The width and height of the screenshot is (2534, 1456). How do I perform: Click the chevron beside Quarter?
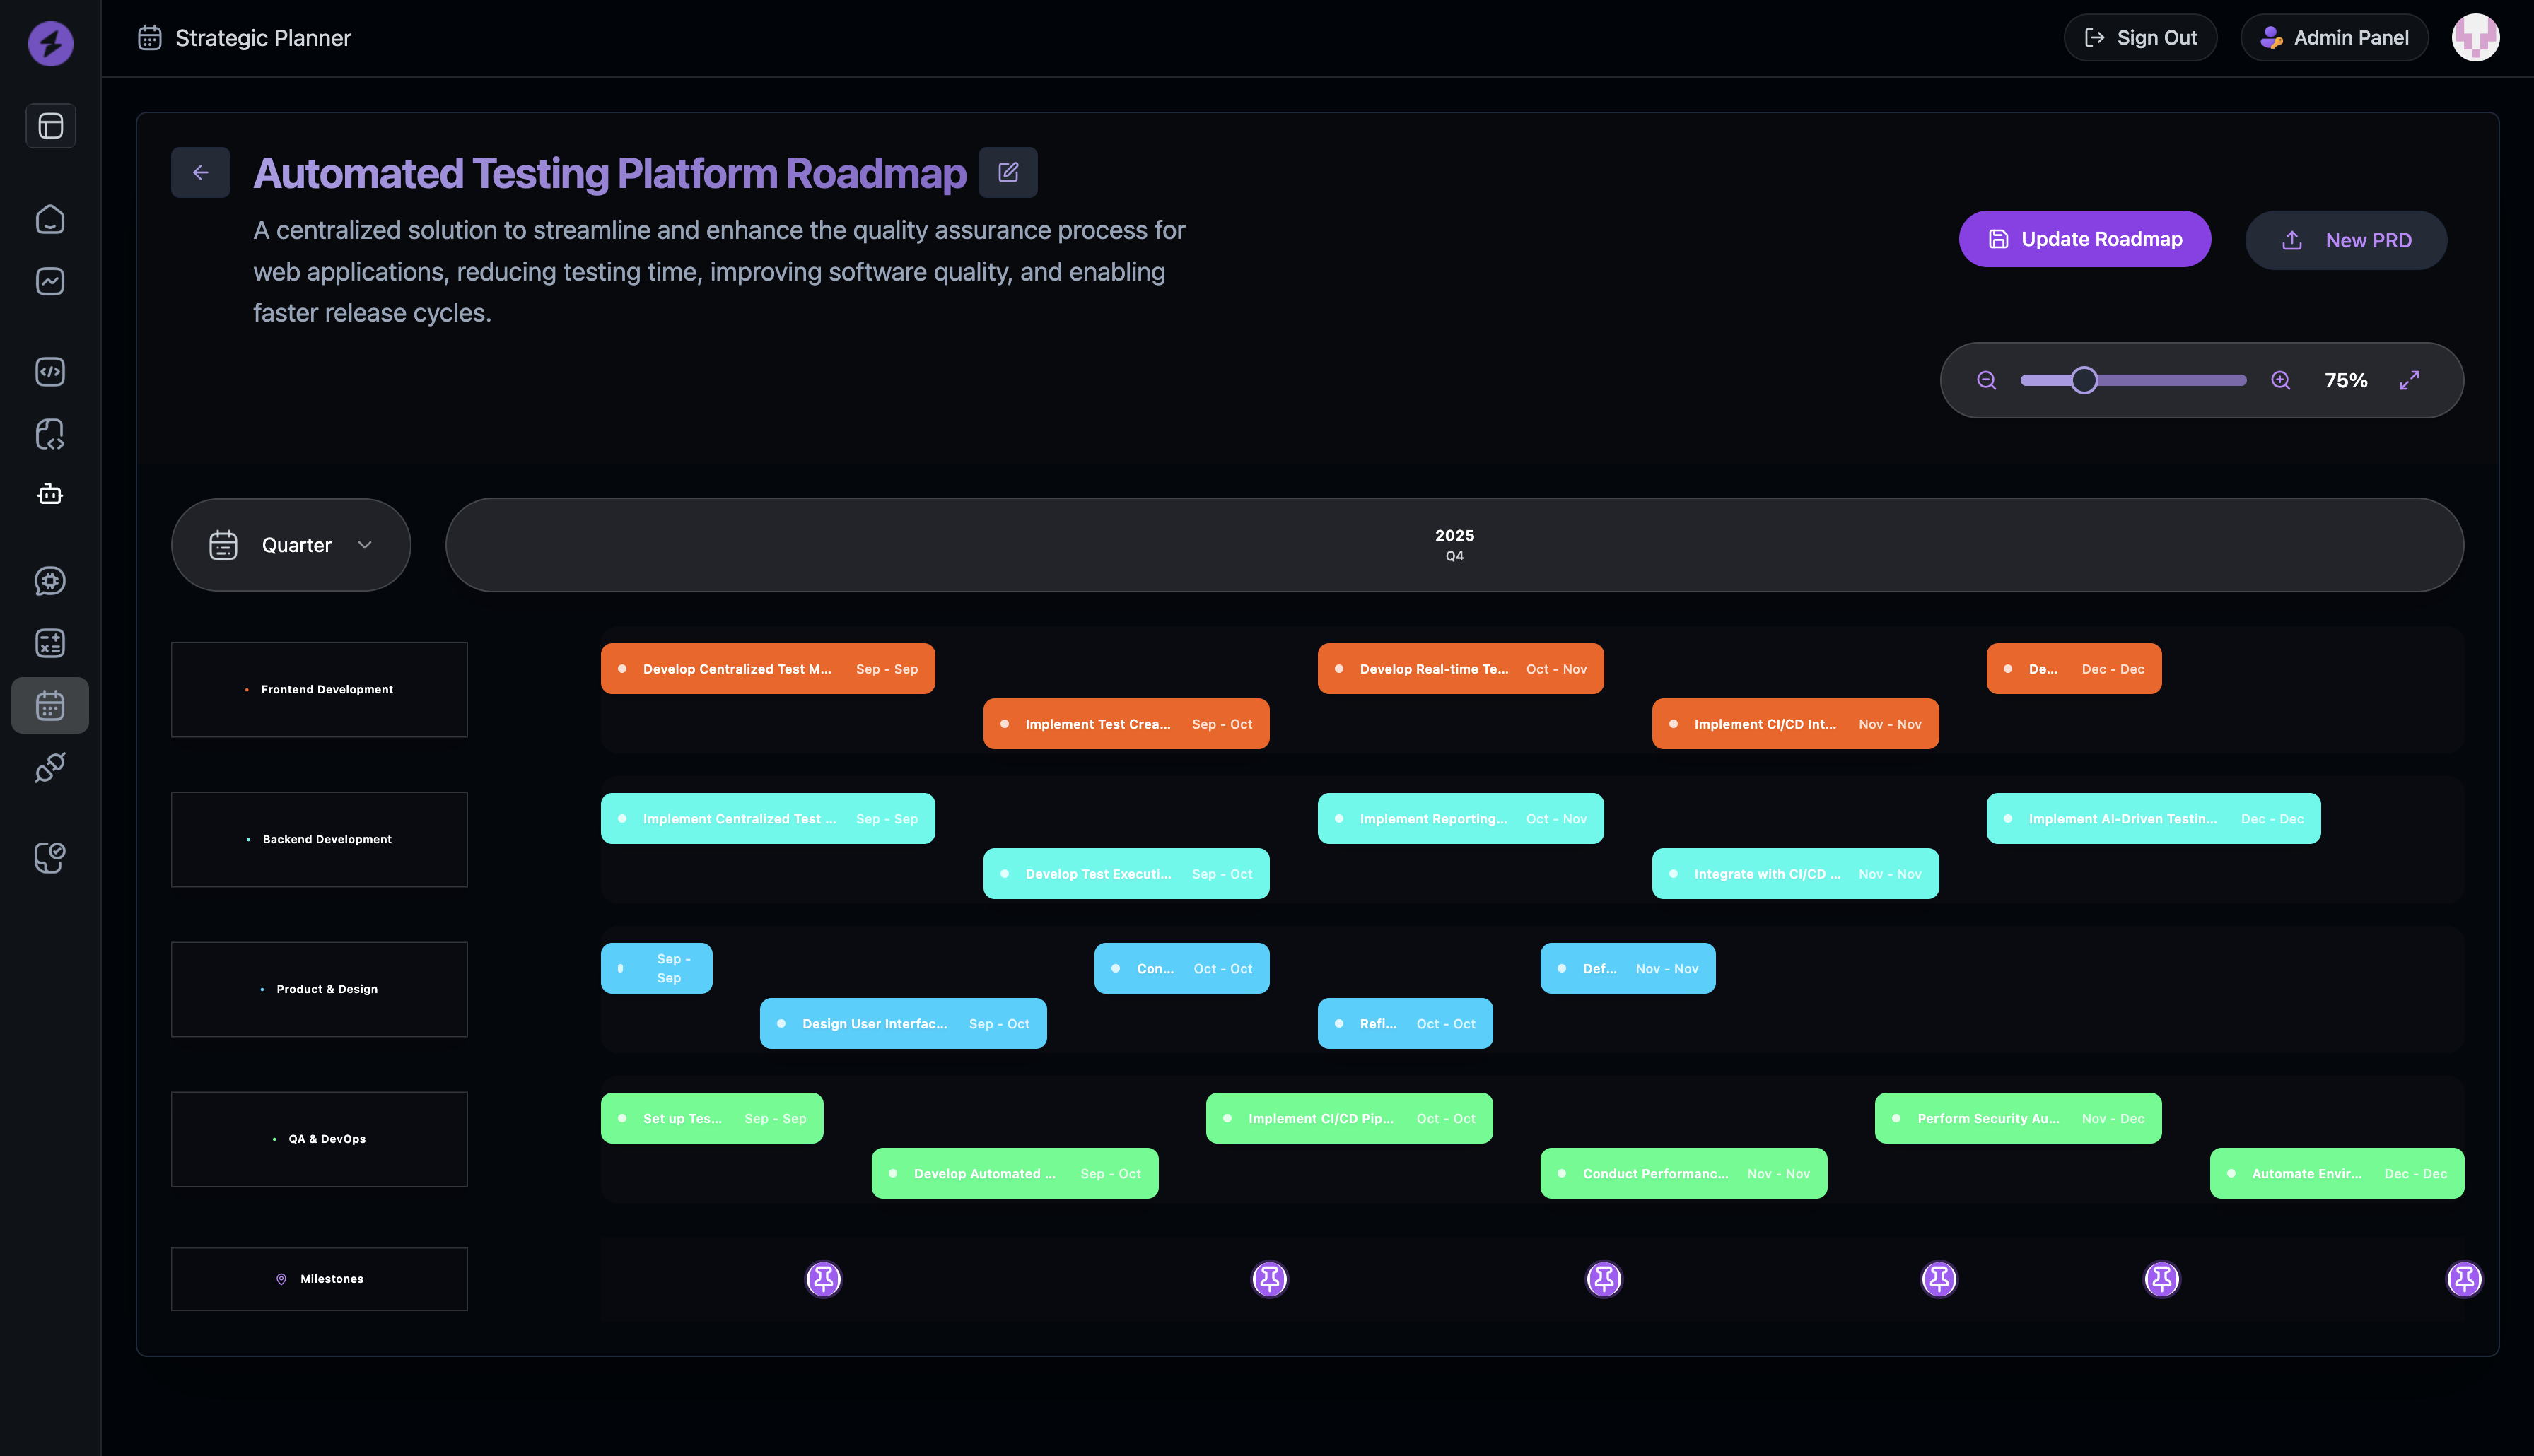(x=365, y=545)
